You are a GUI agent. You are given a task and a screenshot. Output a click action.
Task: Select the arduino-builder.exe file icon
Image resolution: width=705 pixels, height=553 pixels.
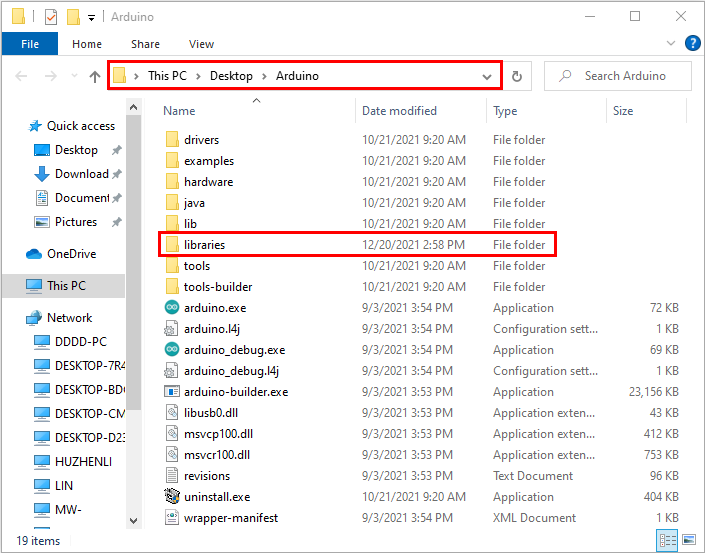pos(172,392)
